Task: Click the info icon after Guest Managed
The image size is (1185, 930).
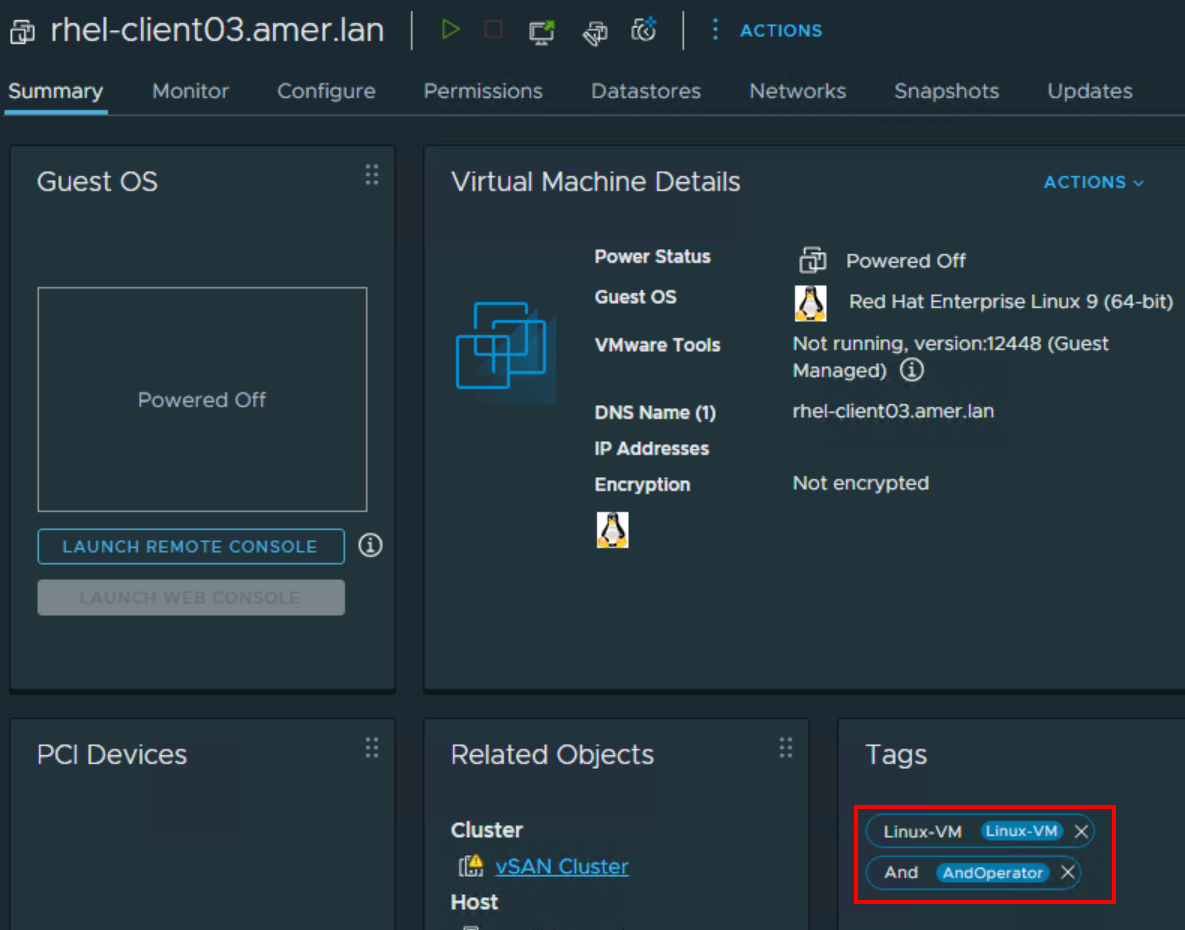Action: point(910,370)
